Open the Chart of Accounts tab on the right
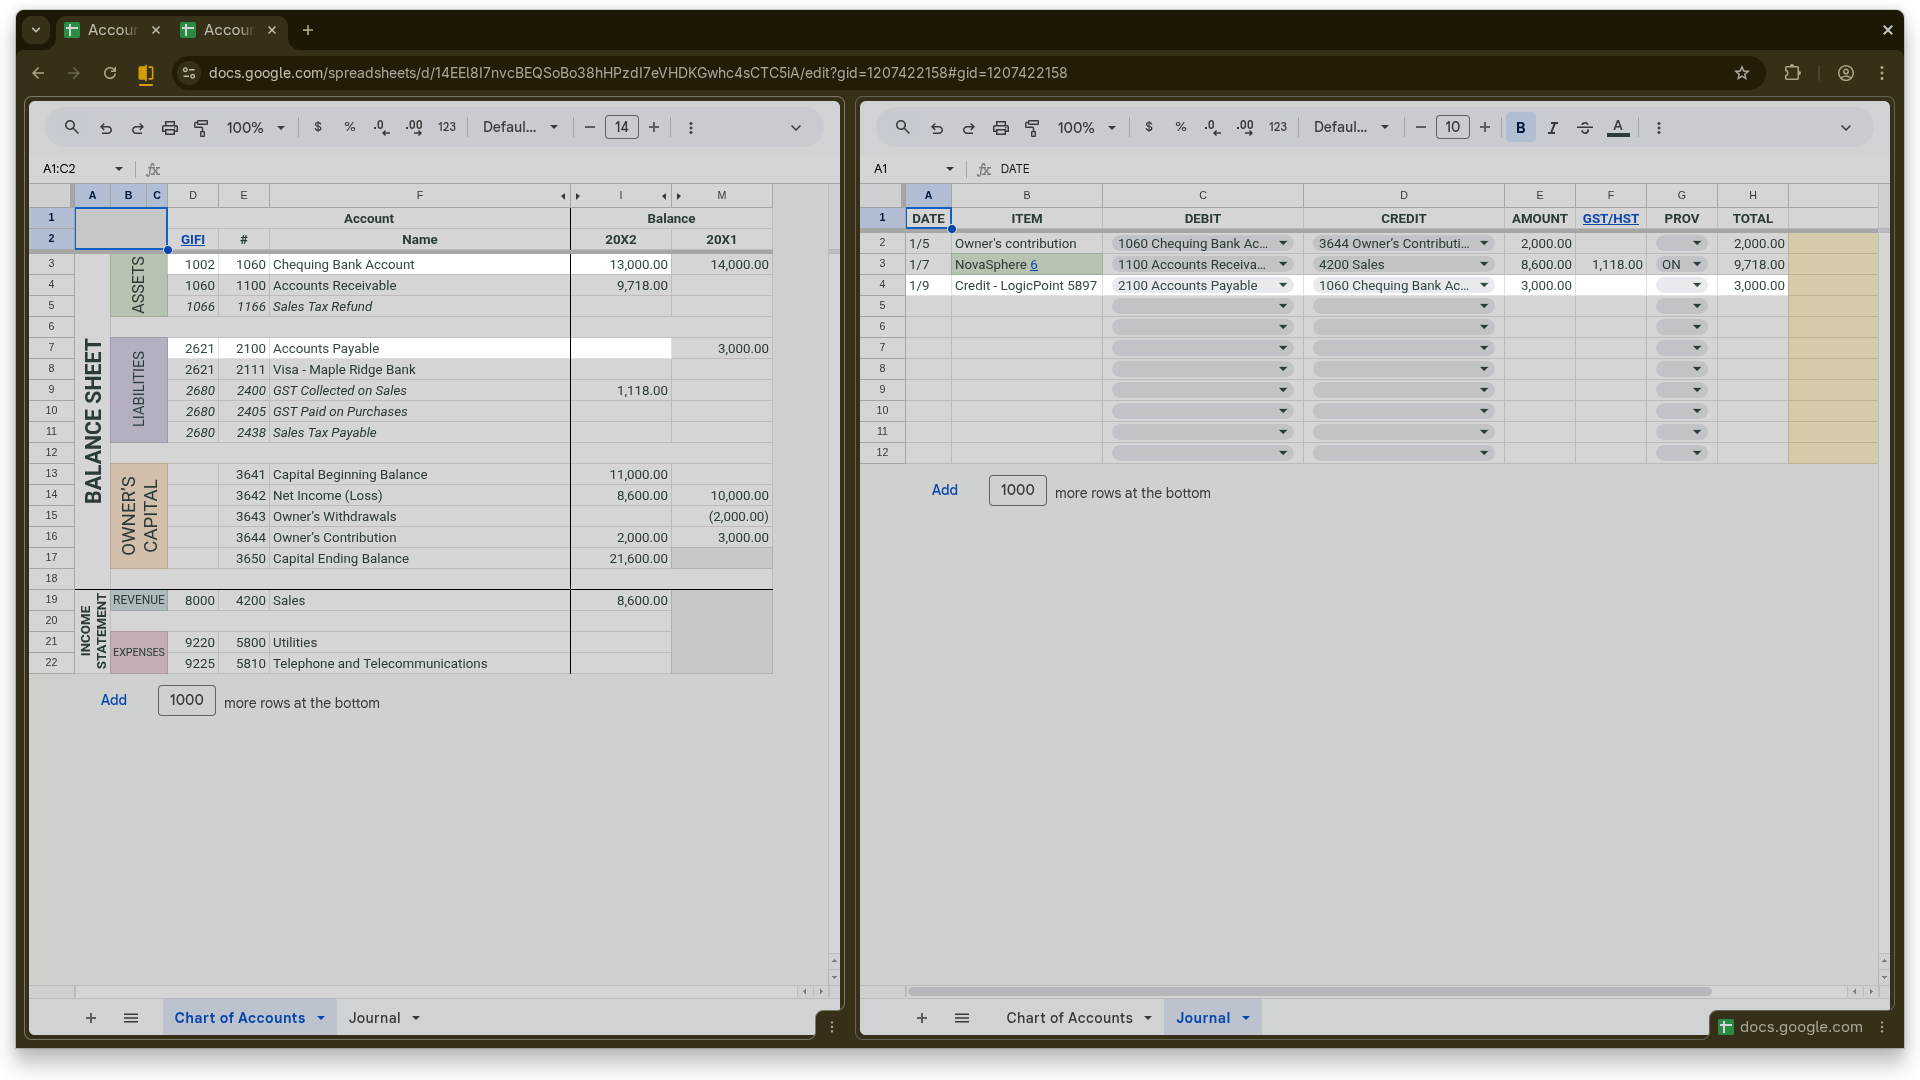Screen dimensions: 1920x1080 pos(1071,1017)
